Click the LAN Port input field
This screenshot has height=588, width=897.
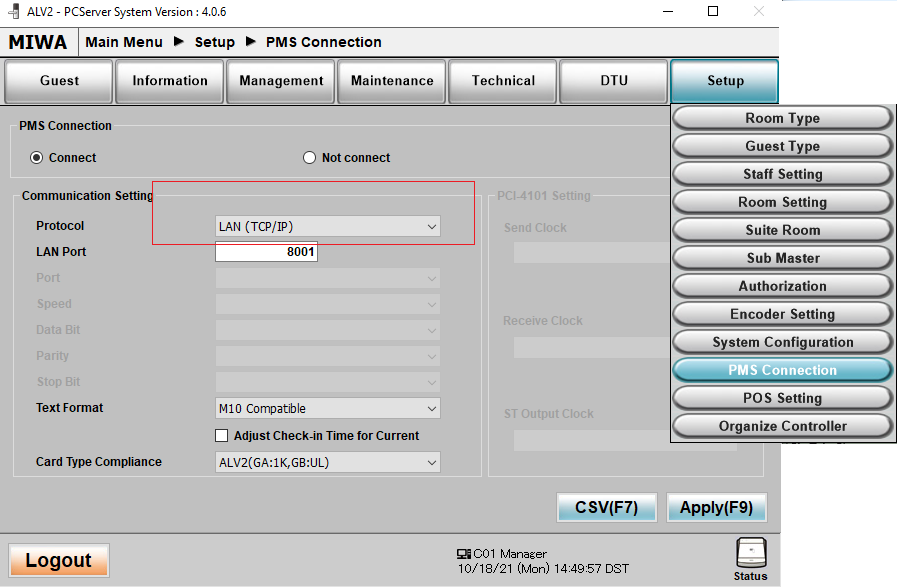(x=266, y=253)
